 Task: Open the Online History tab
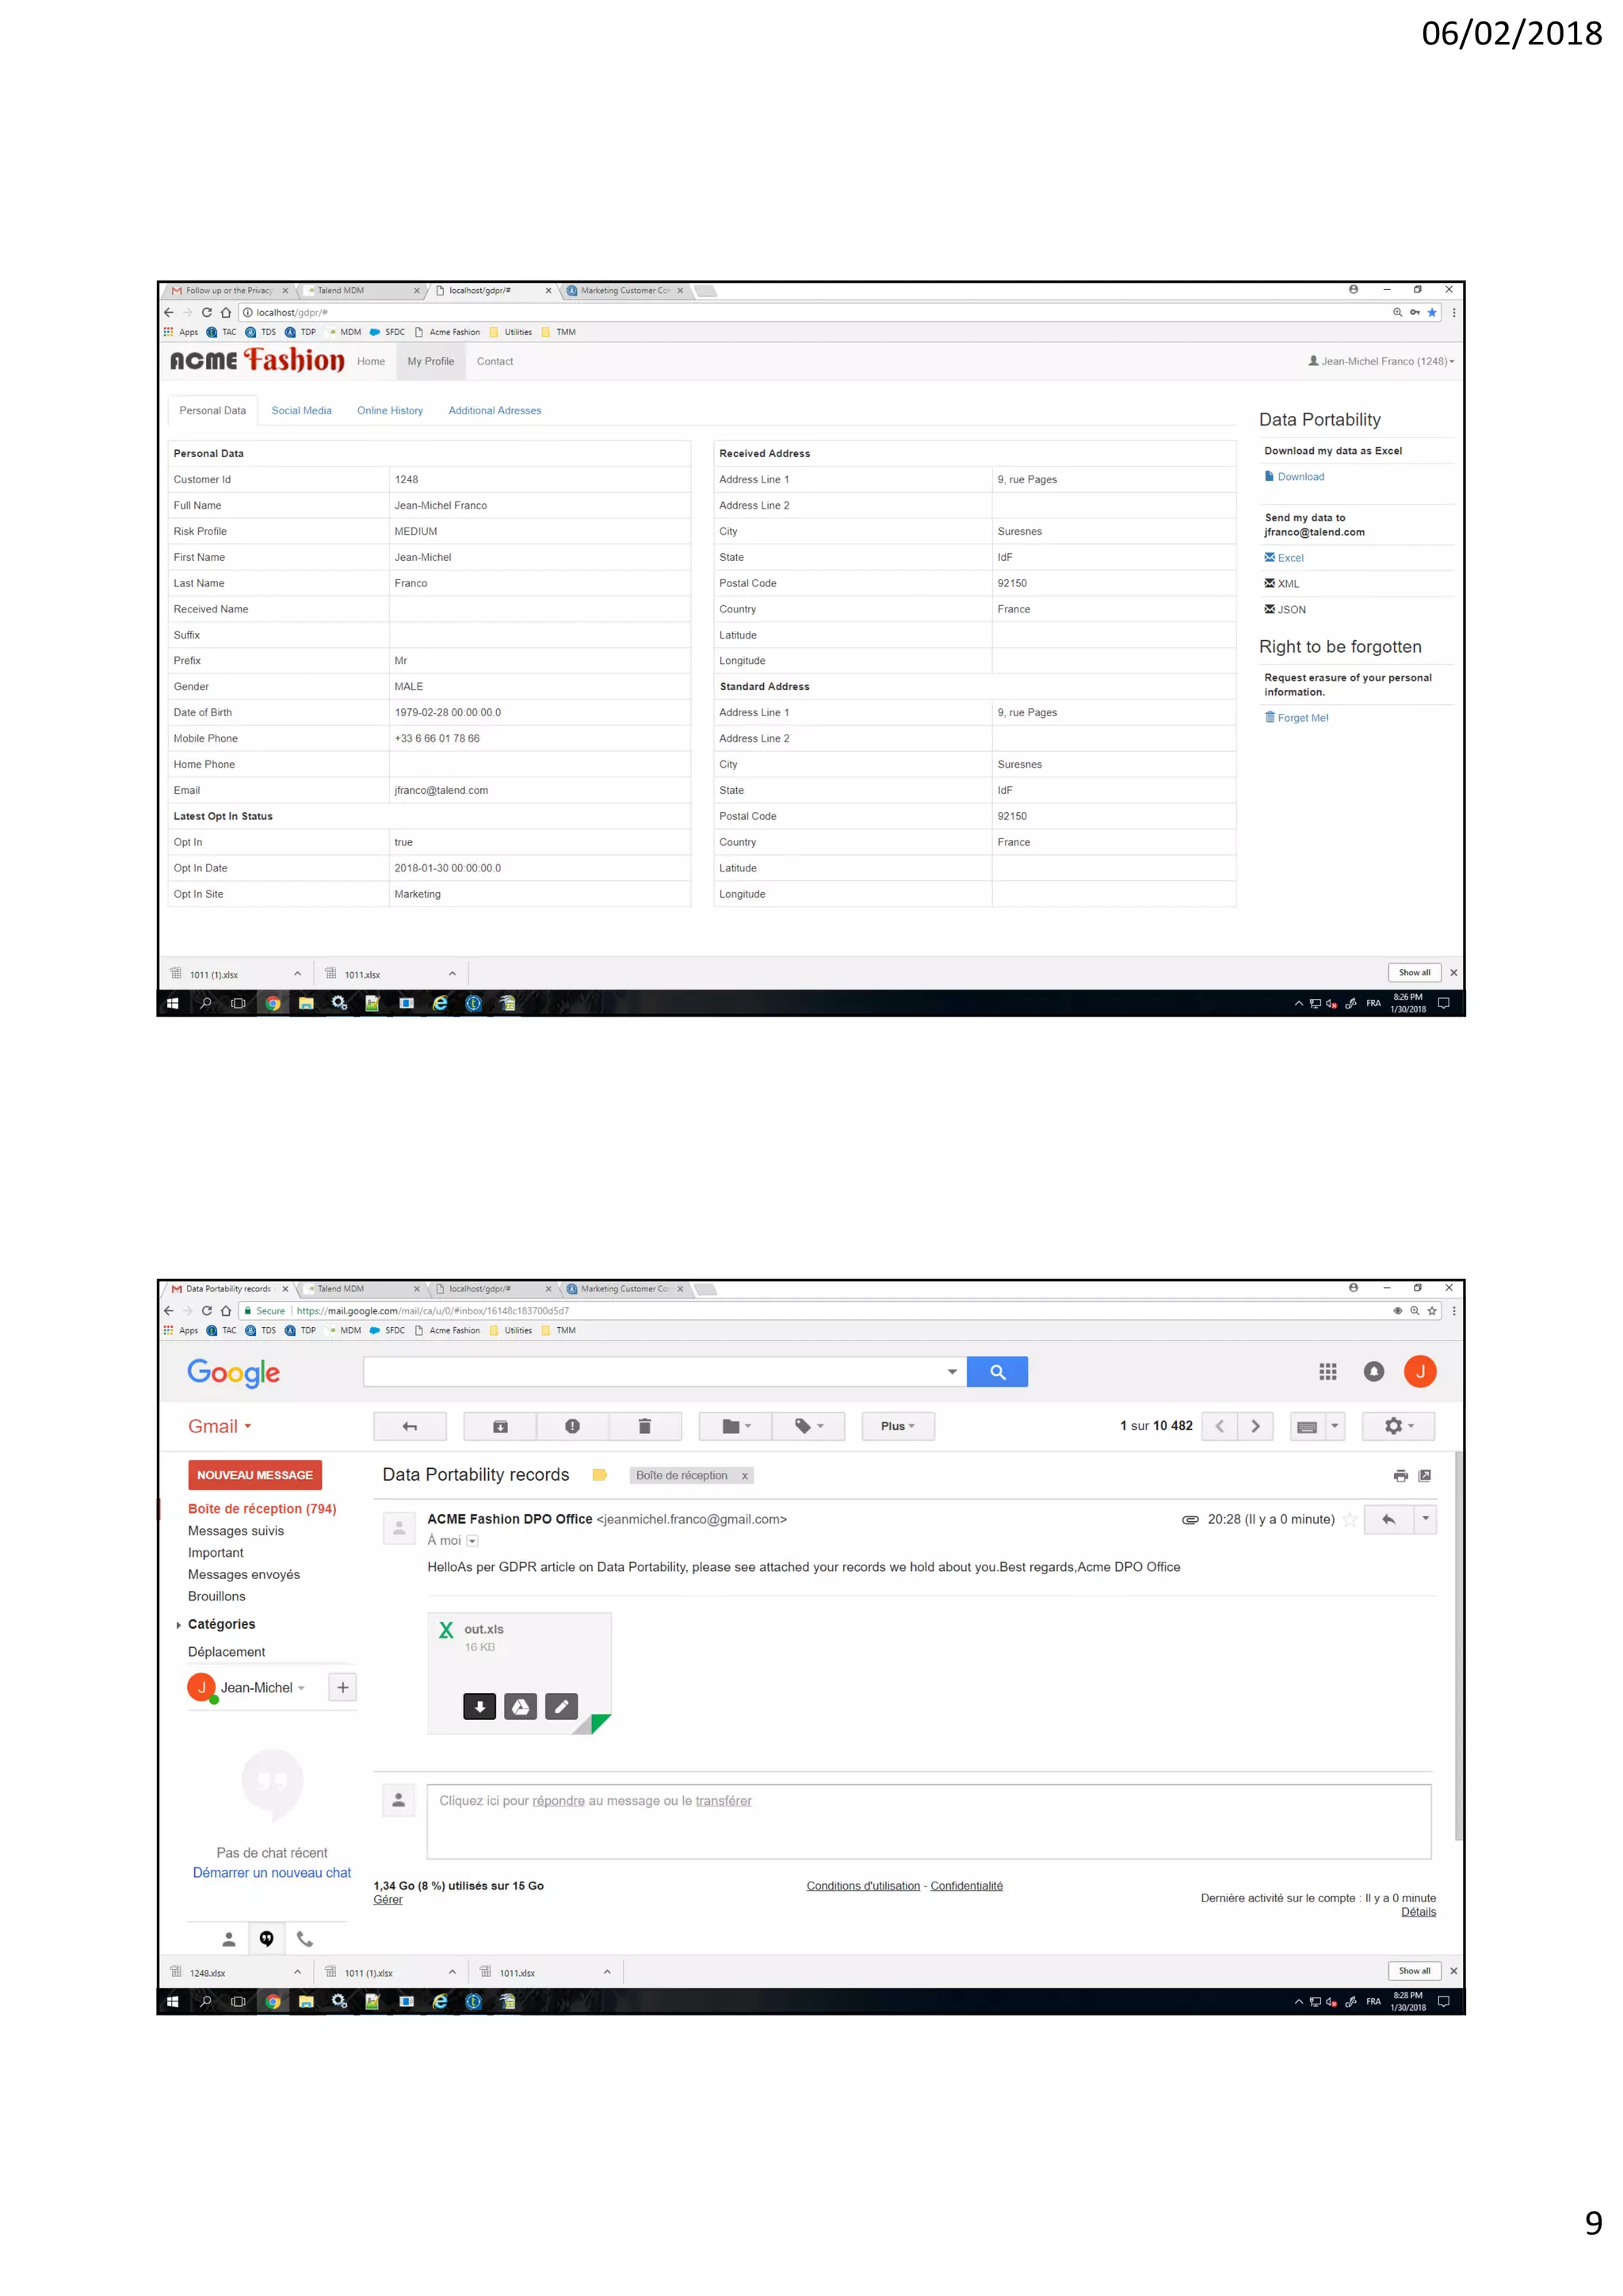(x=389, y=411)
